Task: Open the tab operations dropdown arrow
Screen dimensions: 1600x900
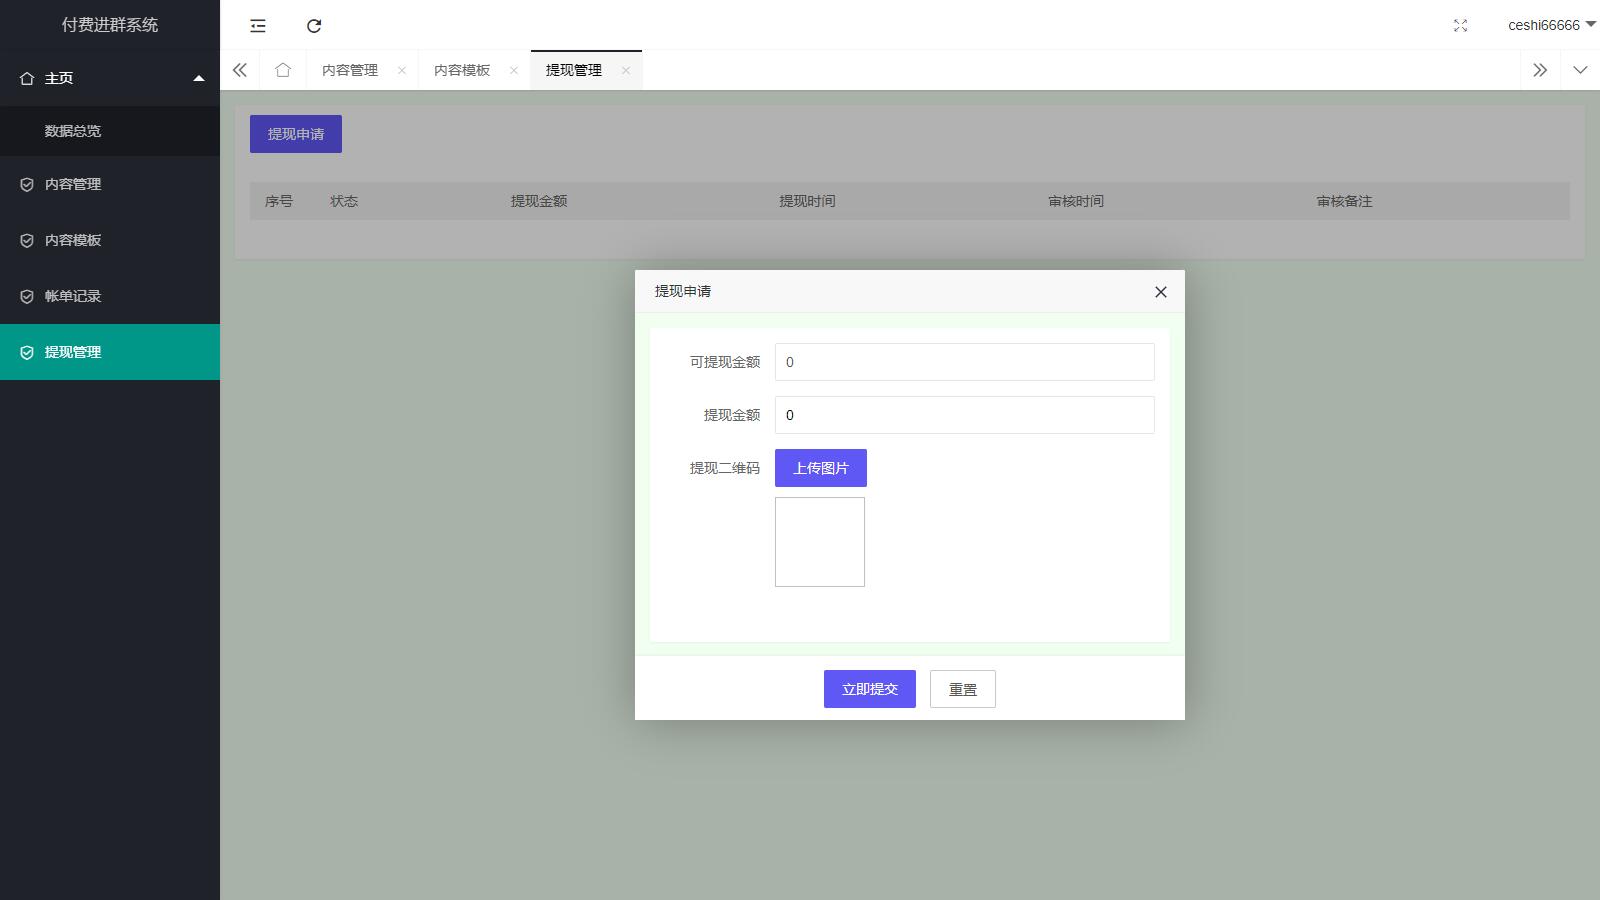Action: click(x=1580, y=70)
